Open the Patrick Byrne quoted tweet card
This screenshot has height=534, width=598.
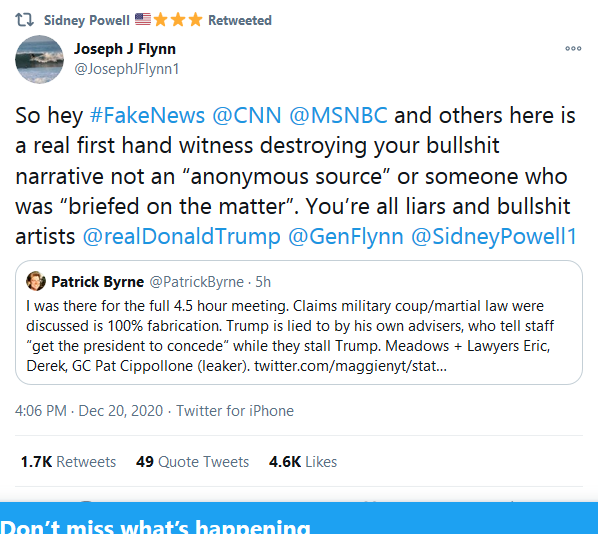click(x=299, y=322)
